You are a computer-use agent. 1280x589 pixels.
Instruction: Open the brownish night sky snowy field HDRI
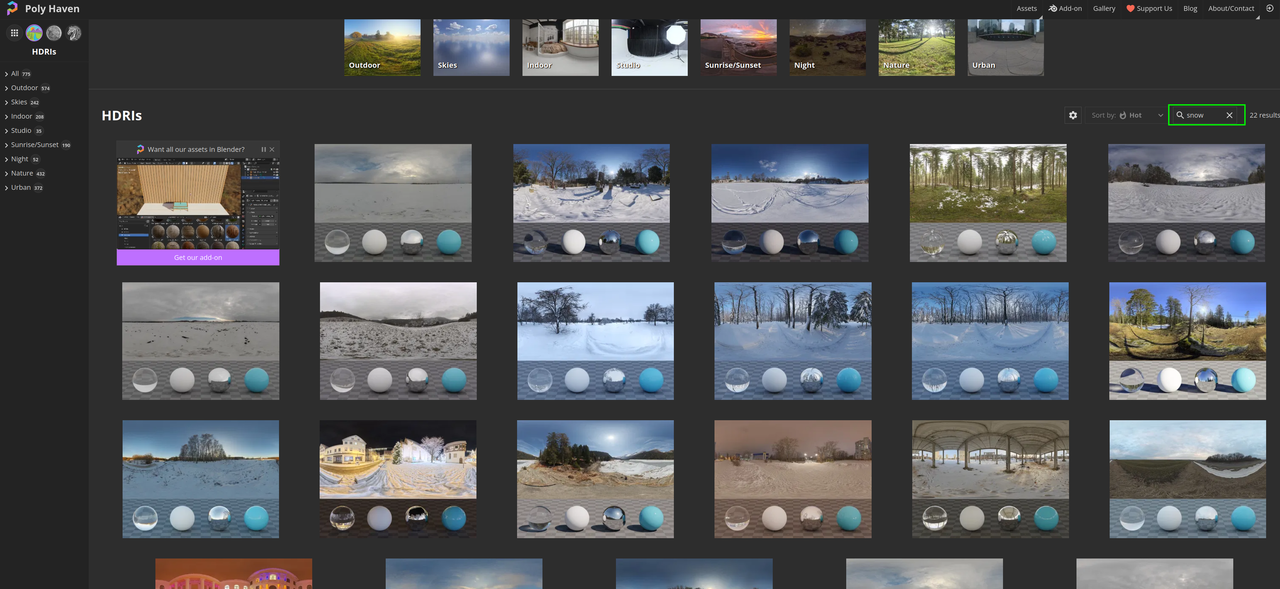(x=793, y=479)
